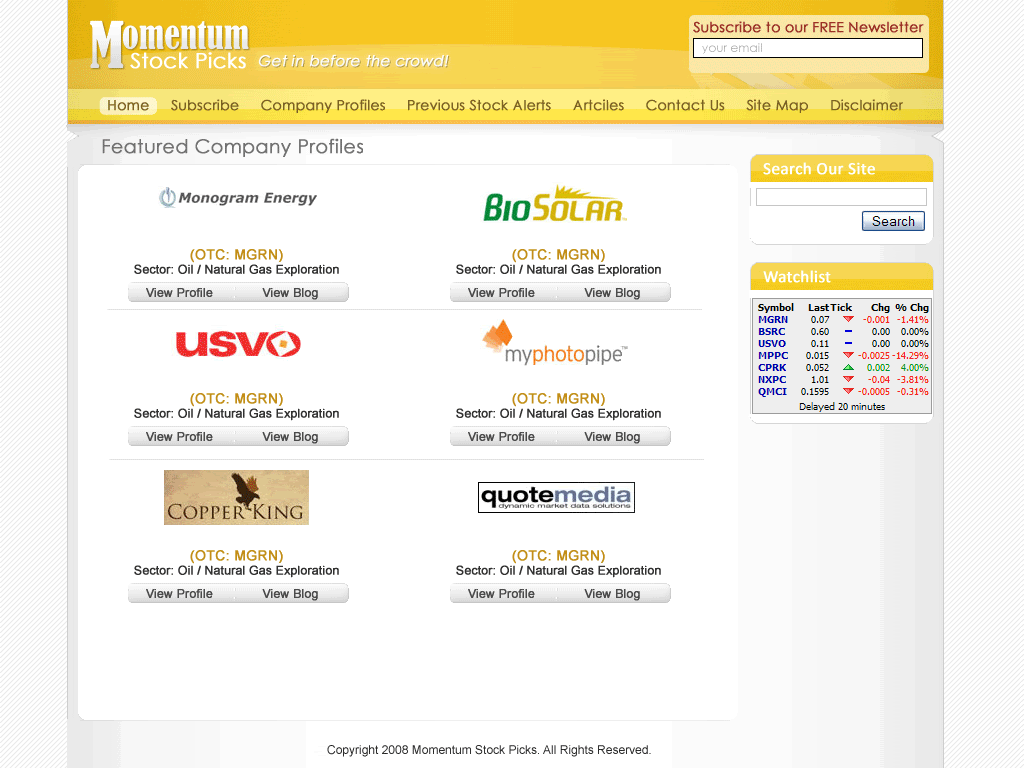Open the MGRN symbol in watchlist
The width and height of the screenshot is (1024, 768).
coord(773,319)
